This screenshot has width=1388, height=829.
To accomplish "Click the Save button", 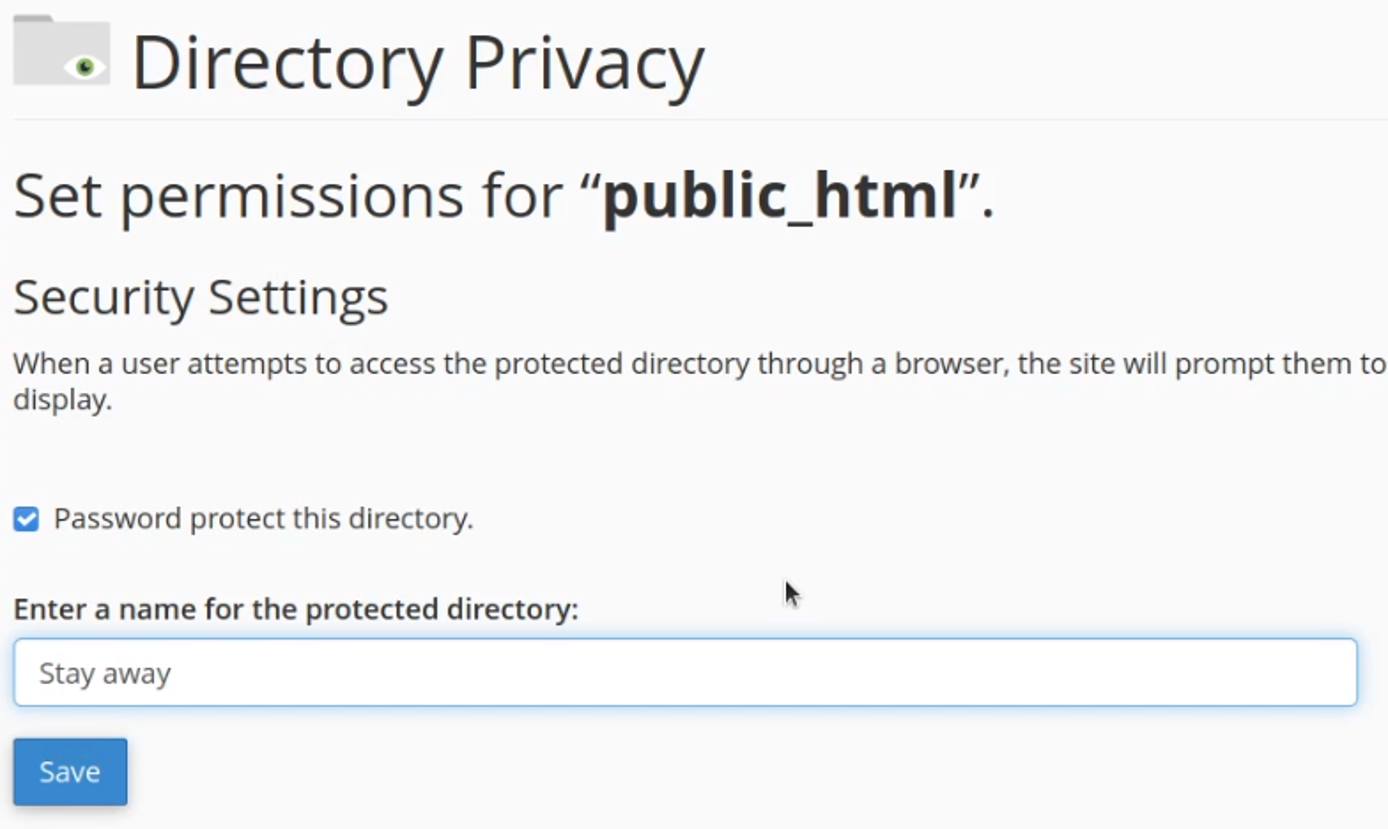I will 69,771.
